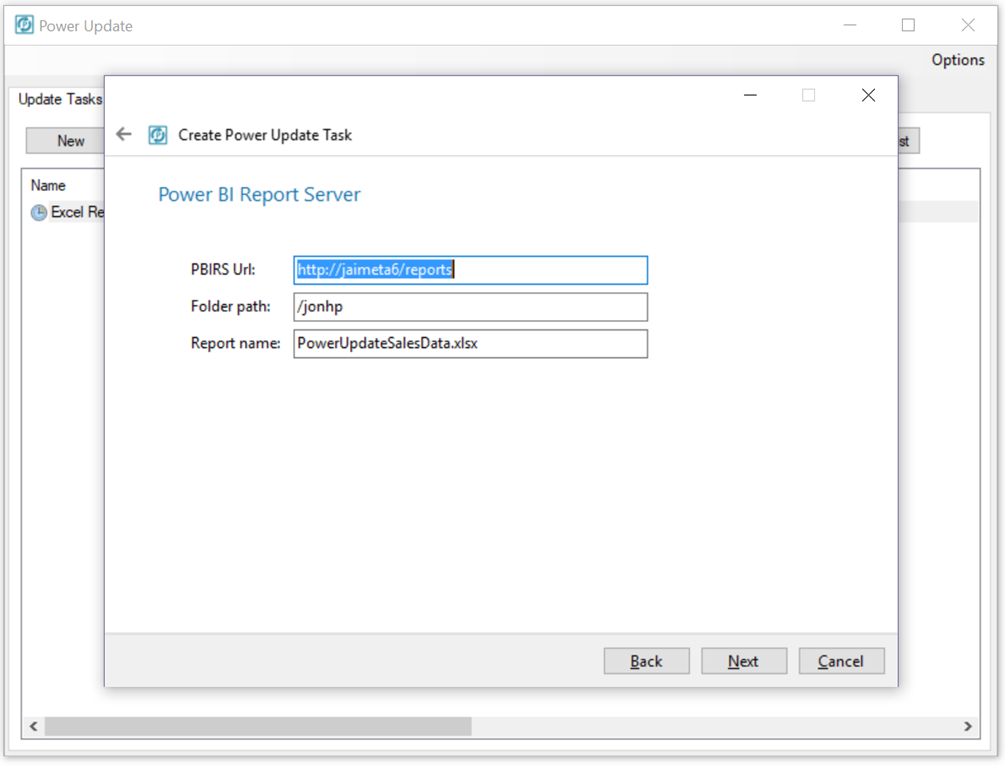Click the Power Update app icon in the title bar

[x=24, y=25]
